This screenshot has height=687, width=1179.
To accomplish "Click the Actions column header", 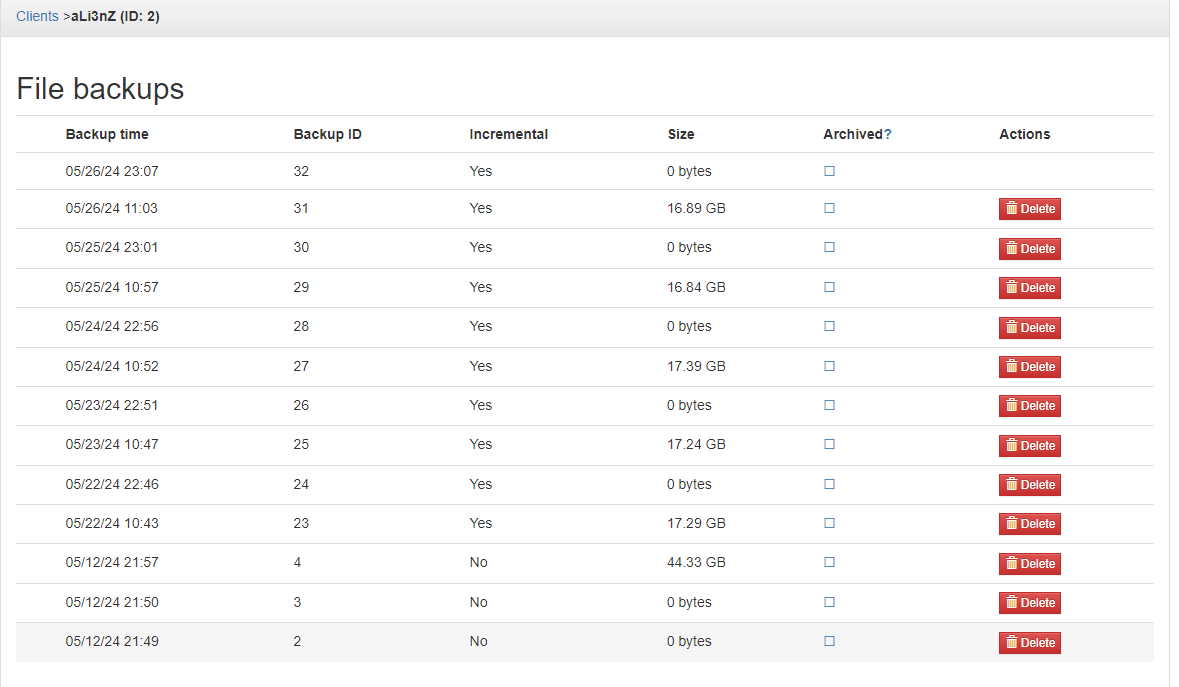I will point(1024,135).
